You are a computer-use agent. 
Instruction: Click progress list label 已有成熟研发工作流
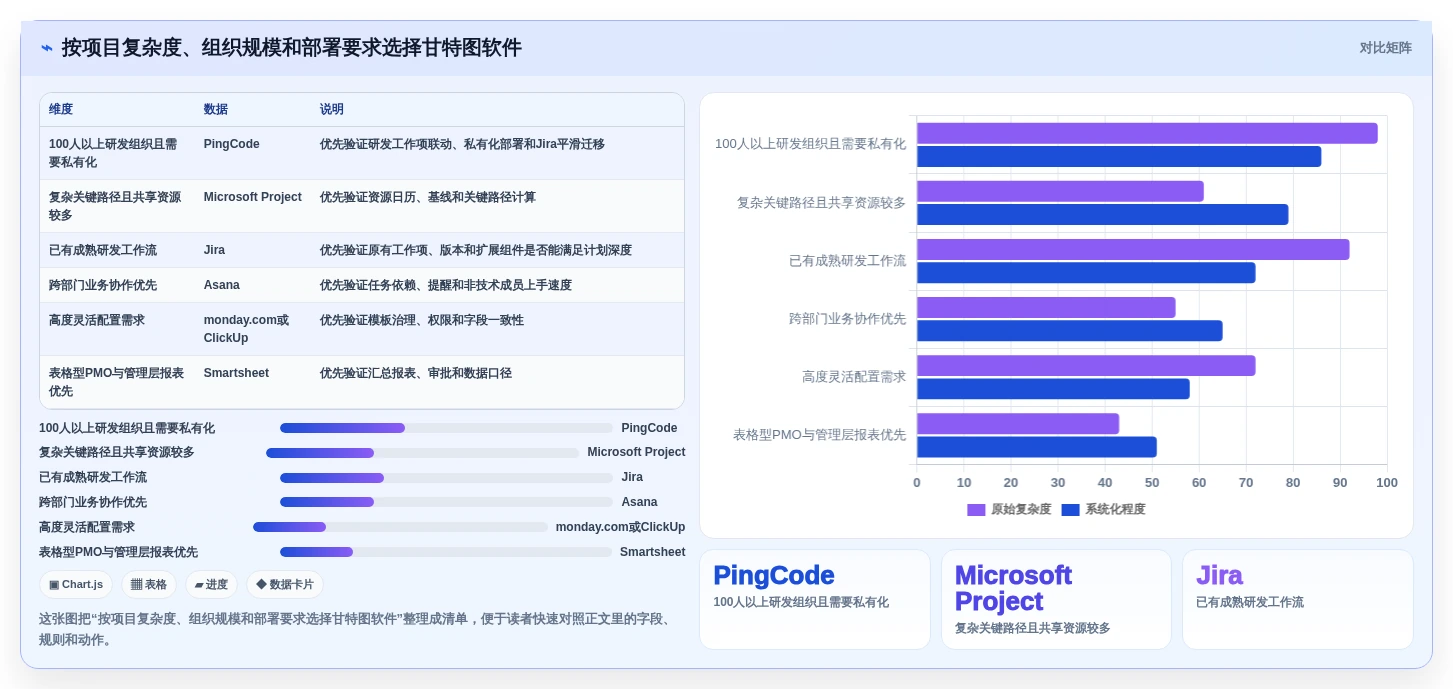pyautogui.click(x=93, y=477)
